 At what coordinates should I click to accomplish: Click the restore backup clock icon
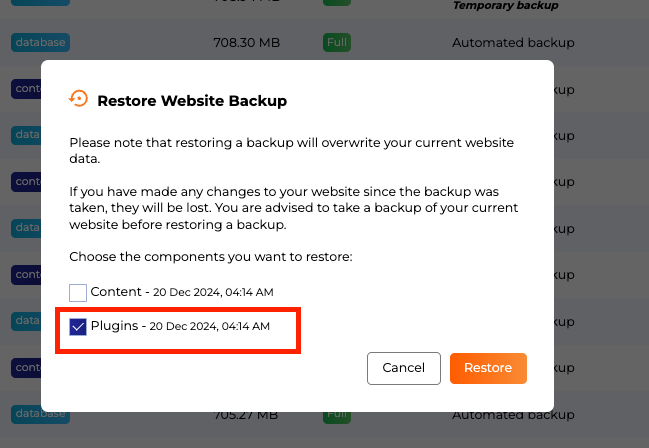78,98
